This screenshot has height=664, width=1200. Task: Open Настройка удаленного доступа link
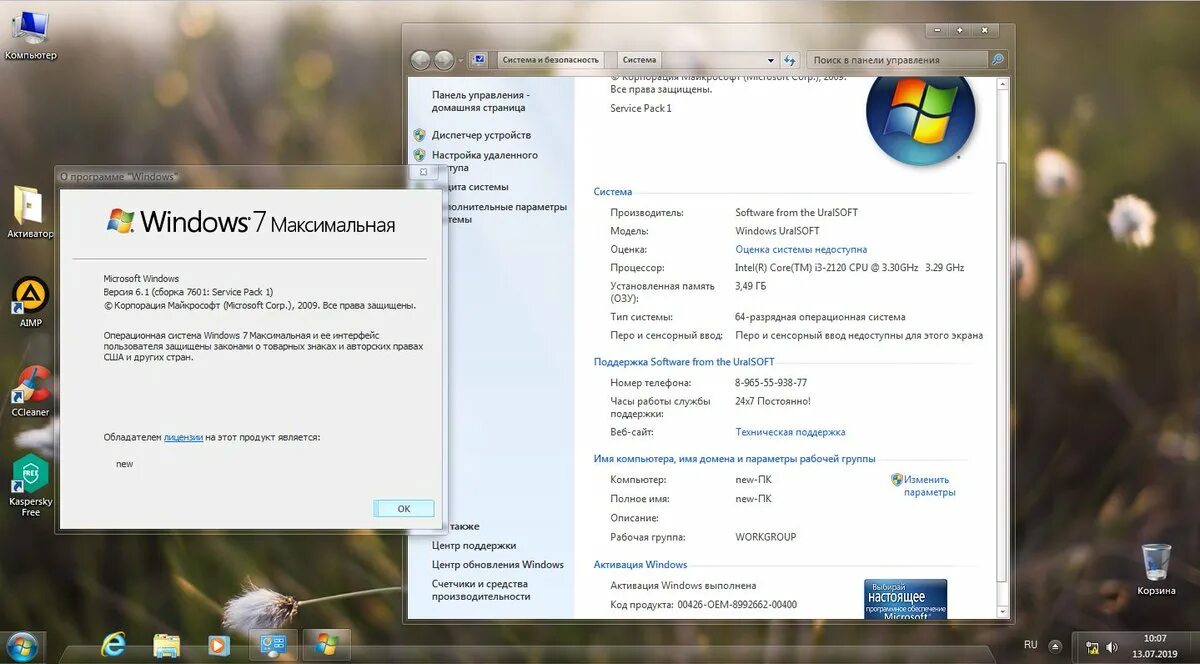point(485,161)
